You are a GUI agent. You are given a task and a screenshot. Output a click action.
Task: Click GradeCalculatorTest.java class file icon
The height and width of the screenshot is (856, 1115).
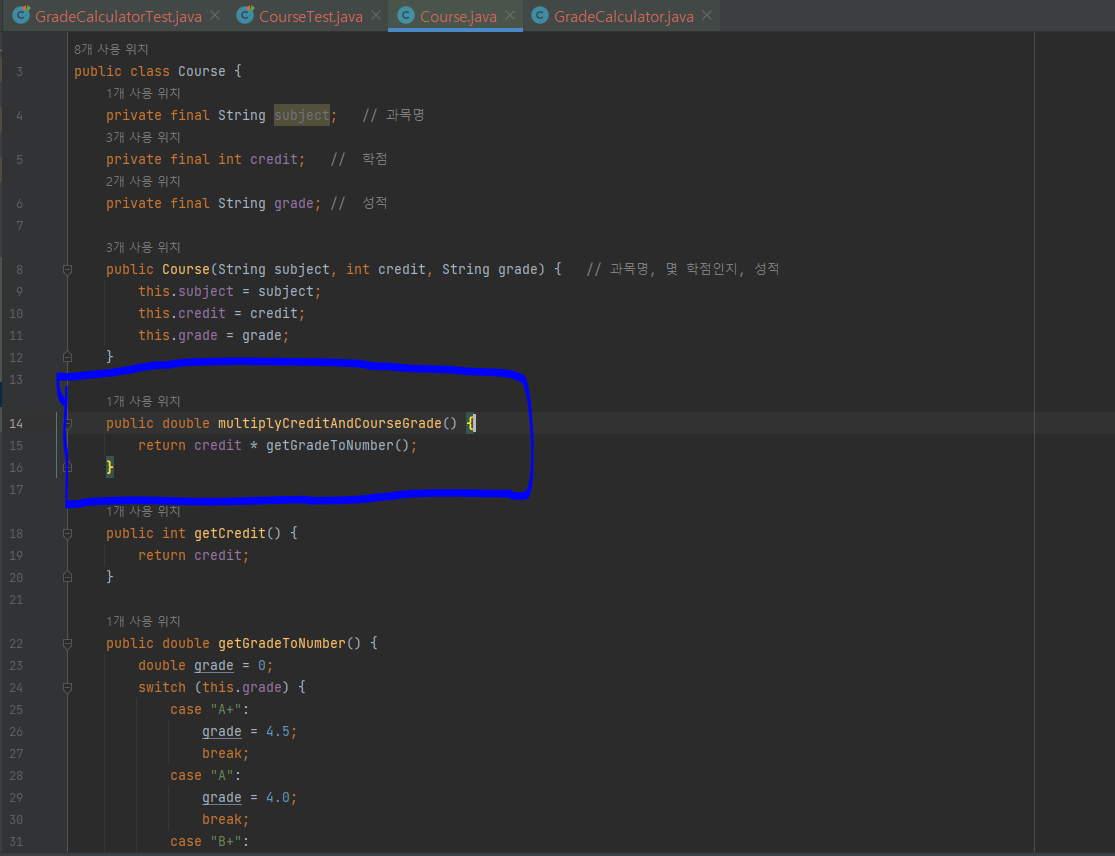point(21,15)
